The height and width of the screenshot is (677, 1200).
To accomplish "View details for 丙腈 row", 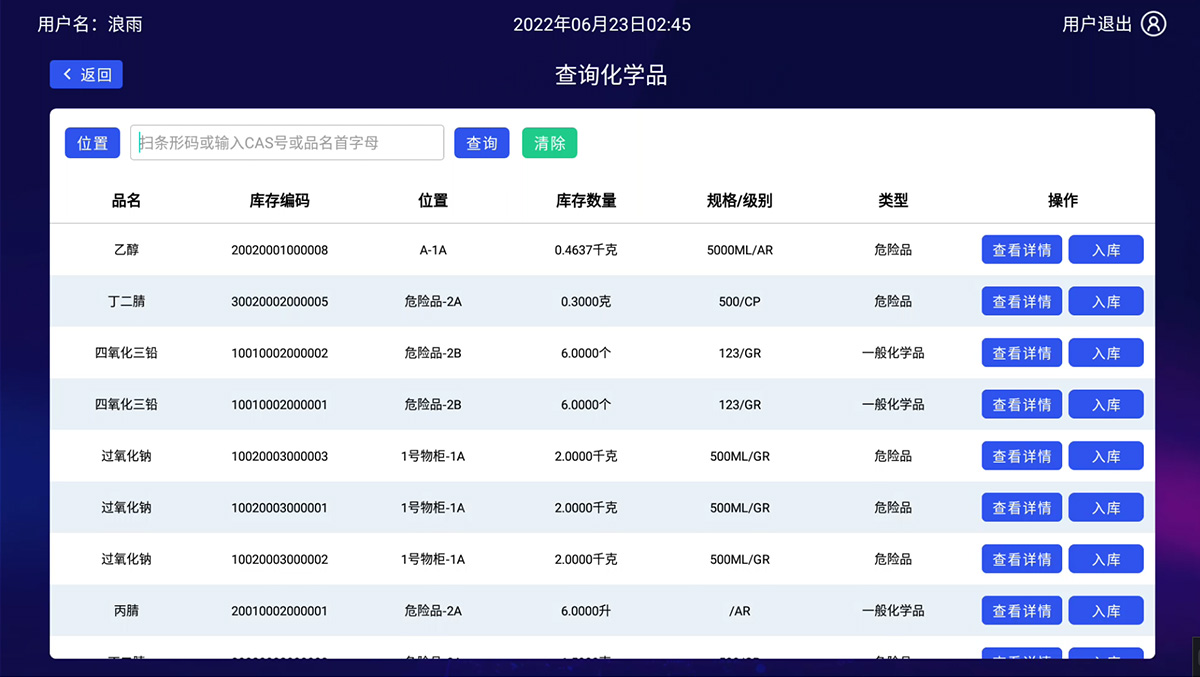I will (x=1021, y=611).
